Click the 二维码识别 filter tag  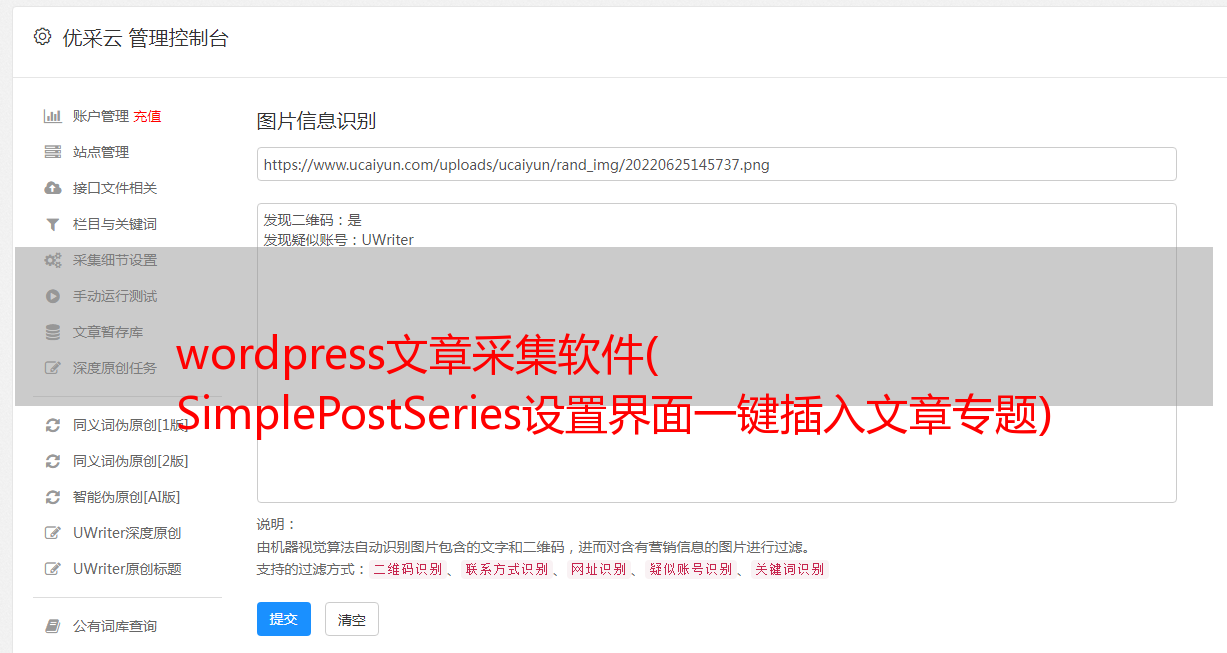tap(408, 569)
